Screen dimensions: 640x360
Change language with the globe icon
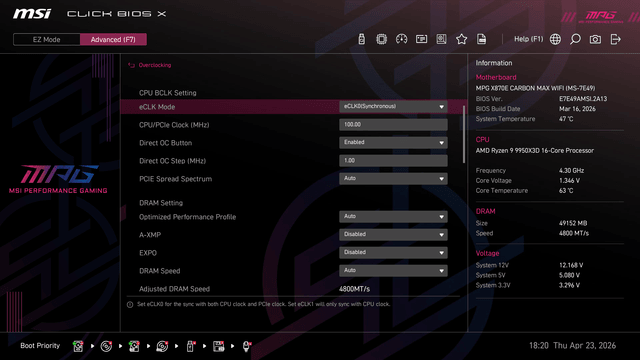coord(555,39)
